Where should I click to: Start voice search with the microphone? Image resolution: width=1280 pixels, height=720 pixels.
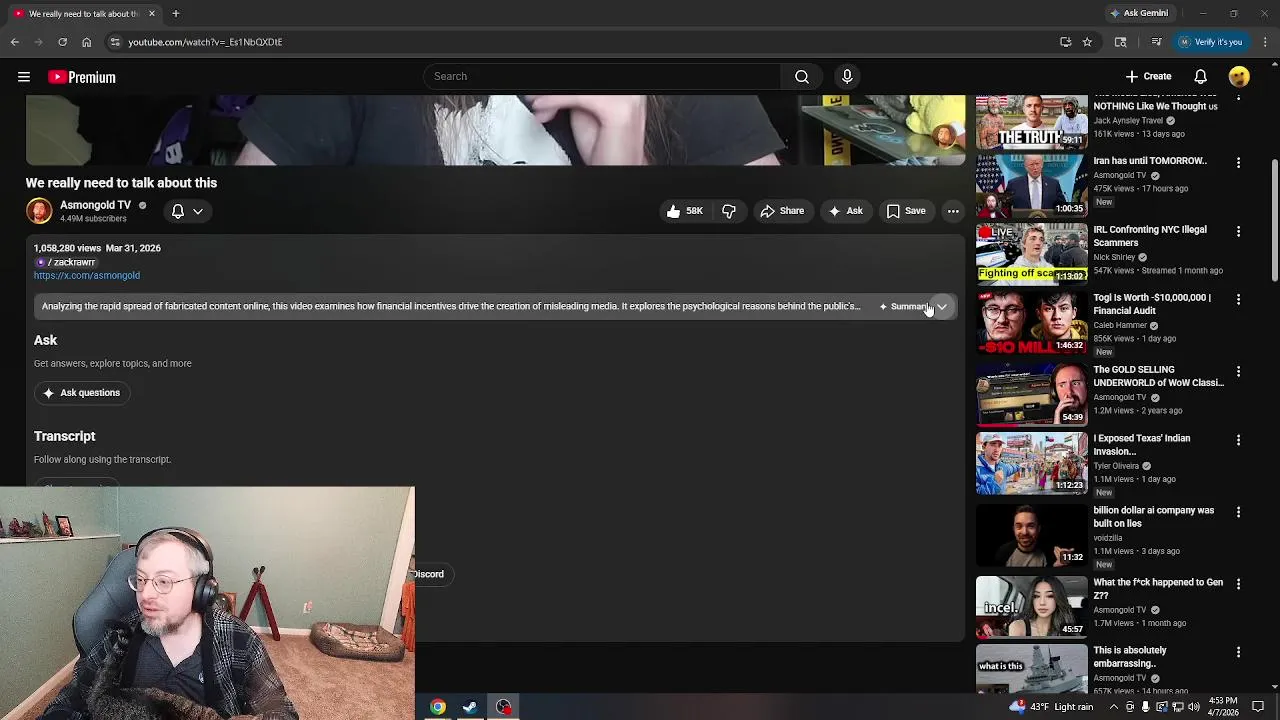847,77
